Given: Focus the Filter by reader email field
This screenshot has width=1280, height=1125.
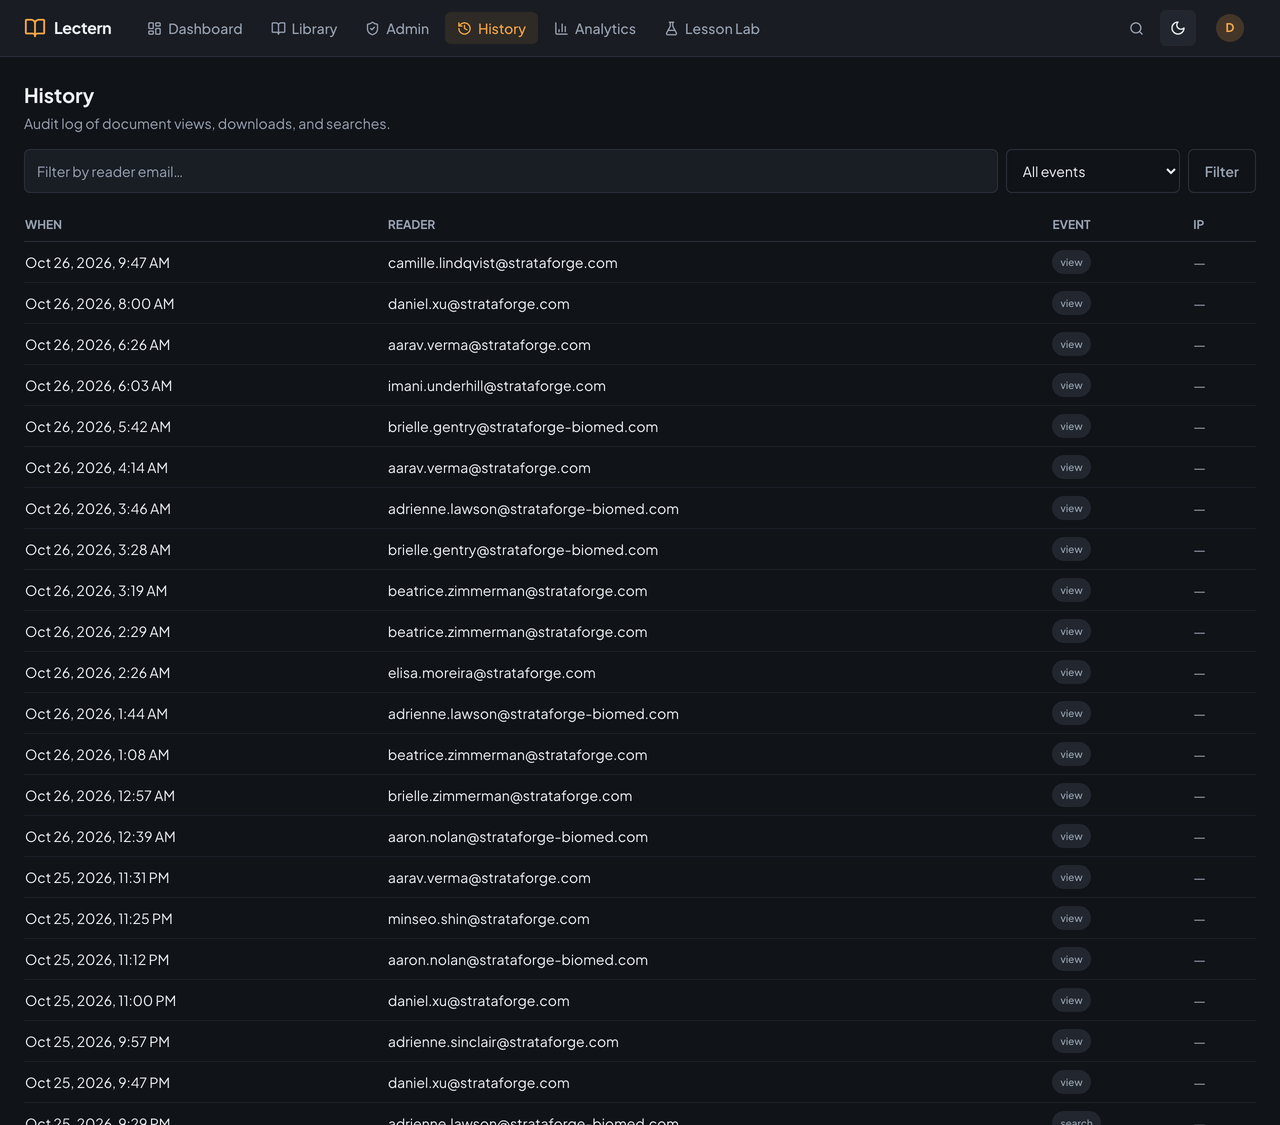Looking at the screenshot, I should click(x=511, y=172).
